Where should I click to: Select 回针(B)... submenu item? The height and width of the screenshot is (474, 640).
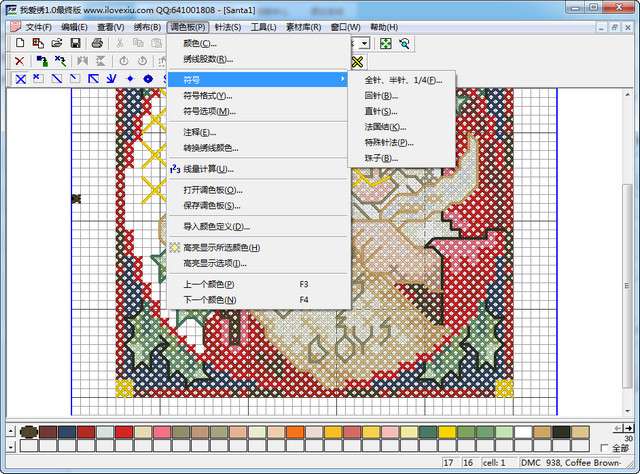402,96
